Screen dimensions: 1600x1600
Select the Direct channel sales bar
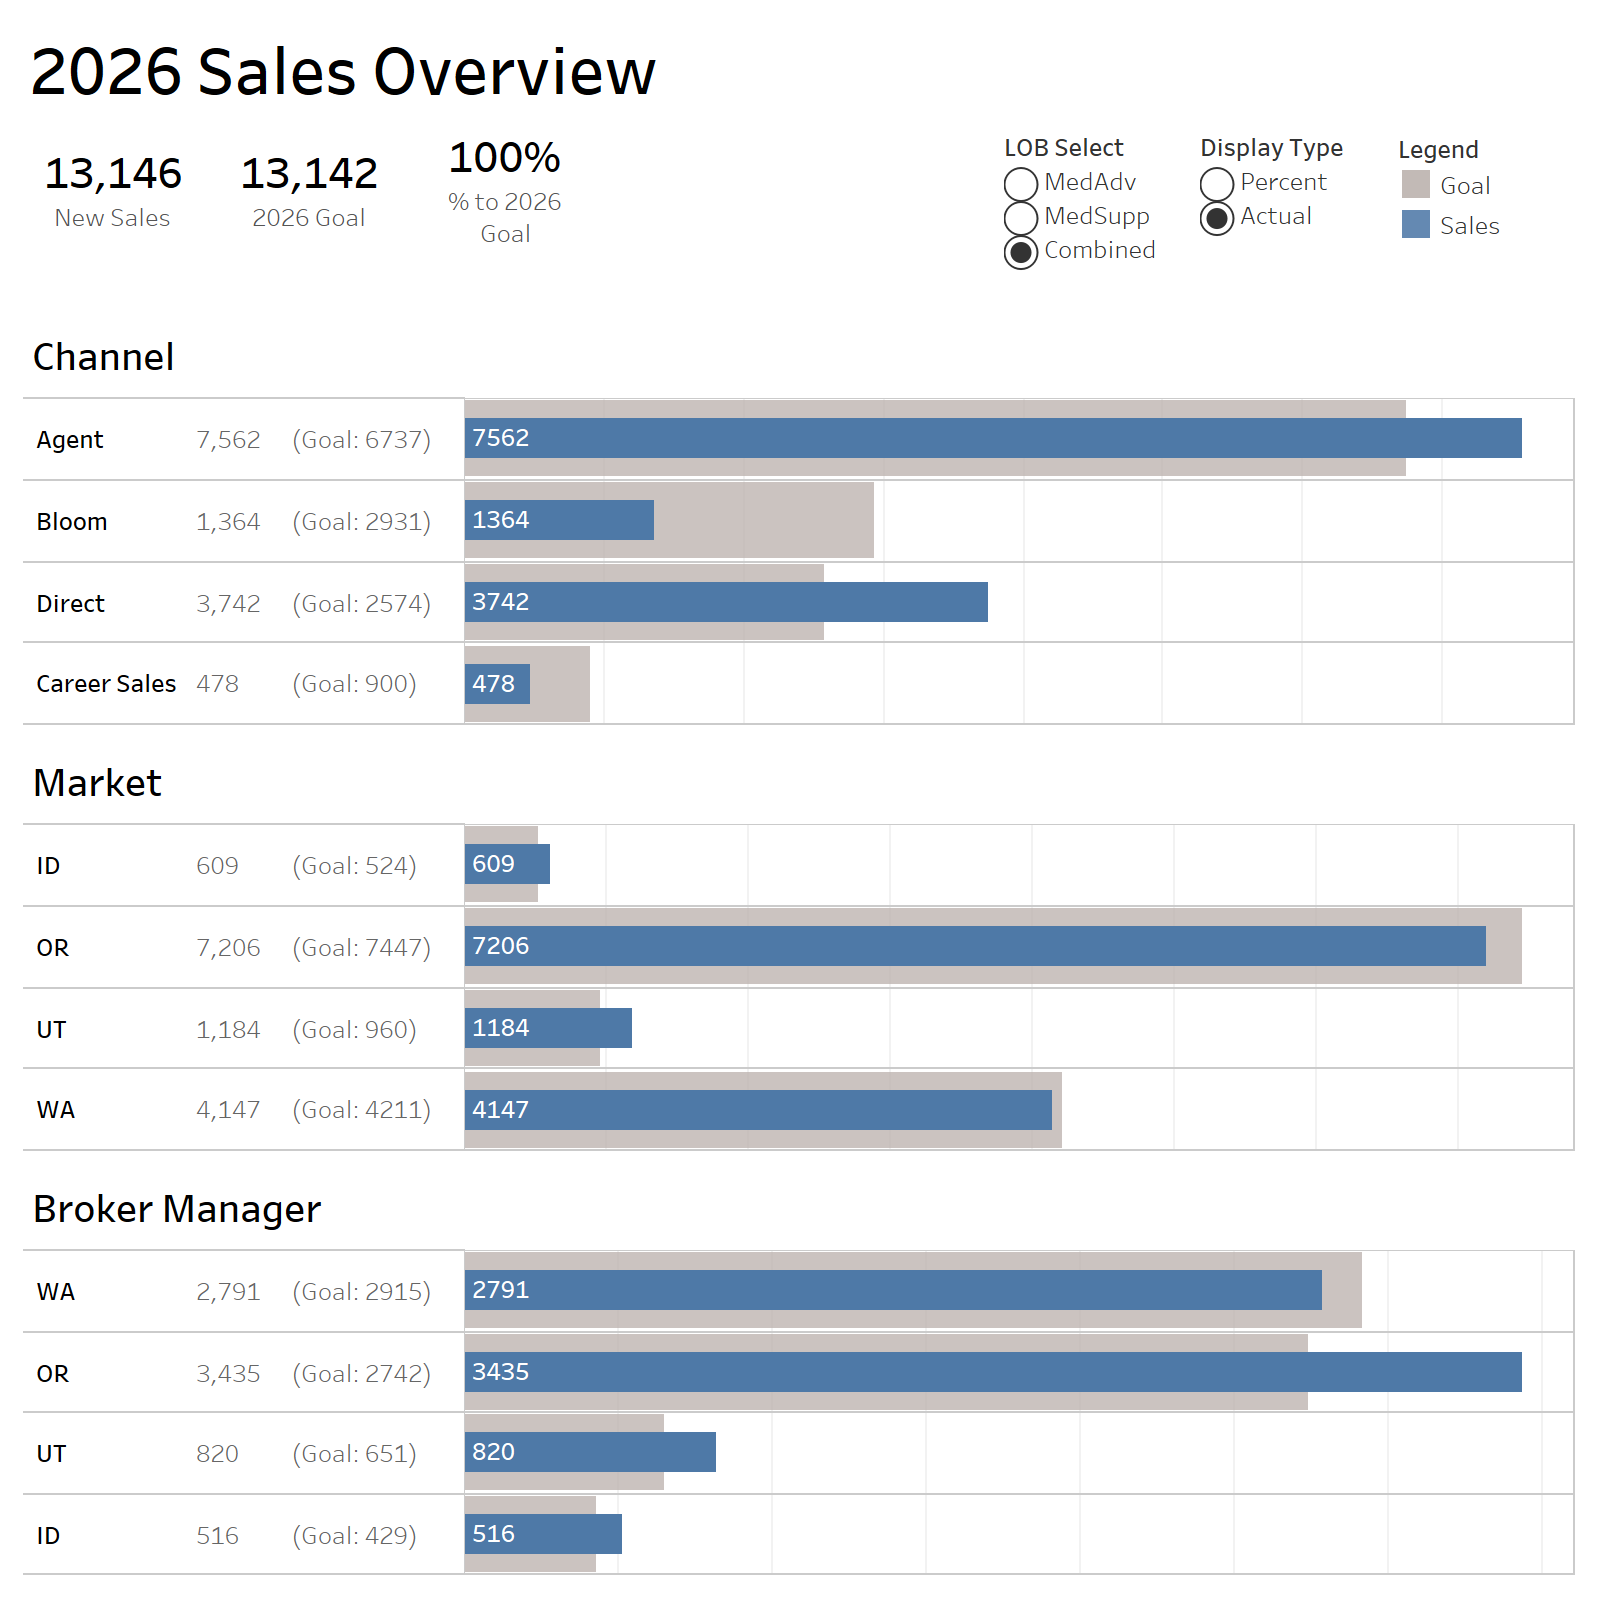pos(720,602)
